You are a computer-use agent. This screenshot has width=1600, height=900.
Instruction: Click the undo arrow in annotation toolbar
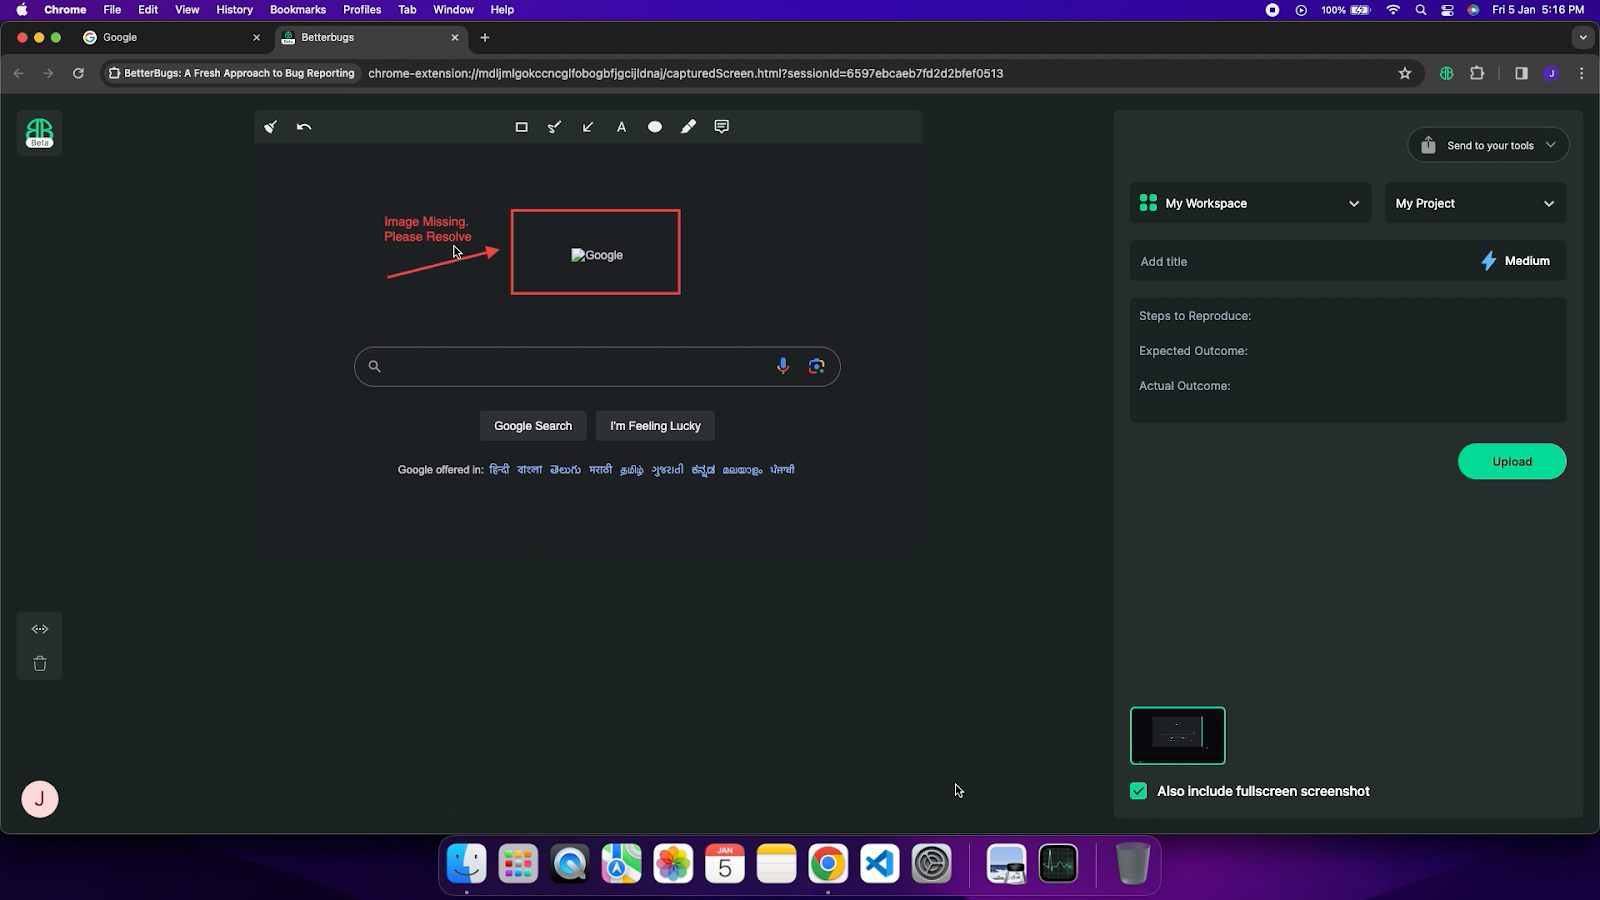(304, 127)
